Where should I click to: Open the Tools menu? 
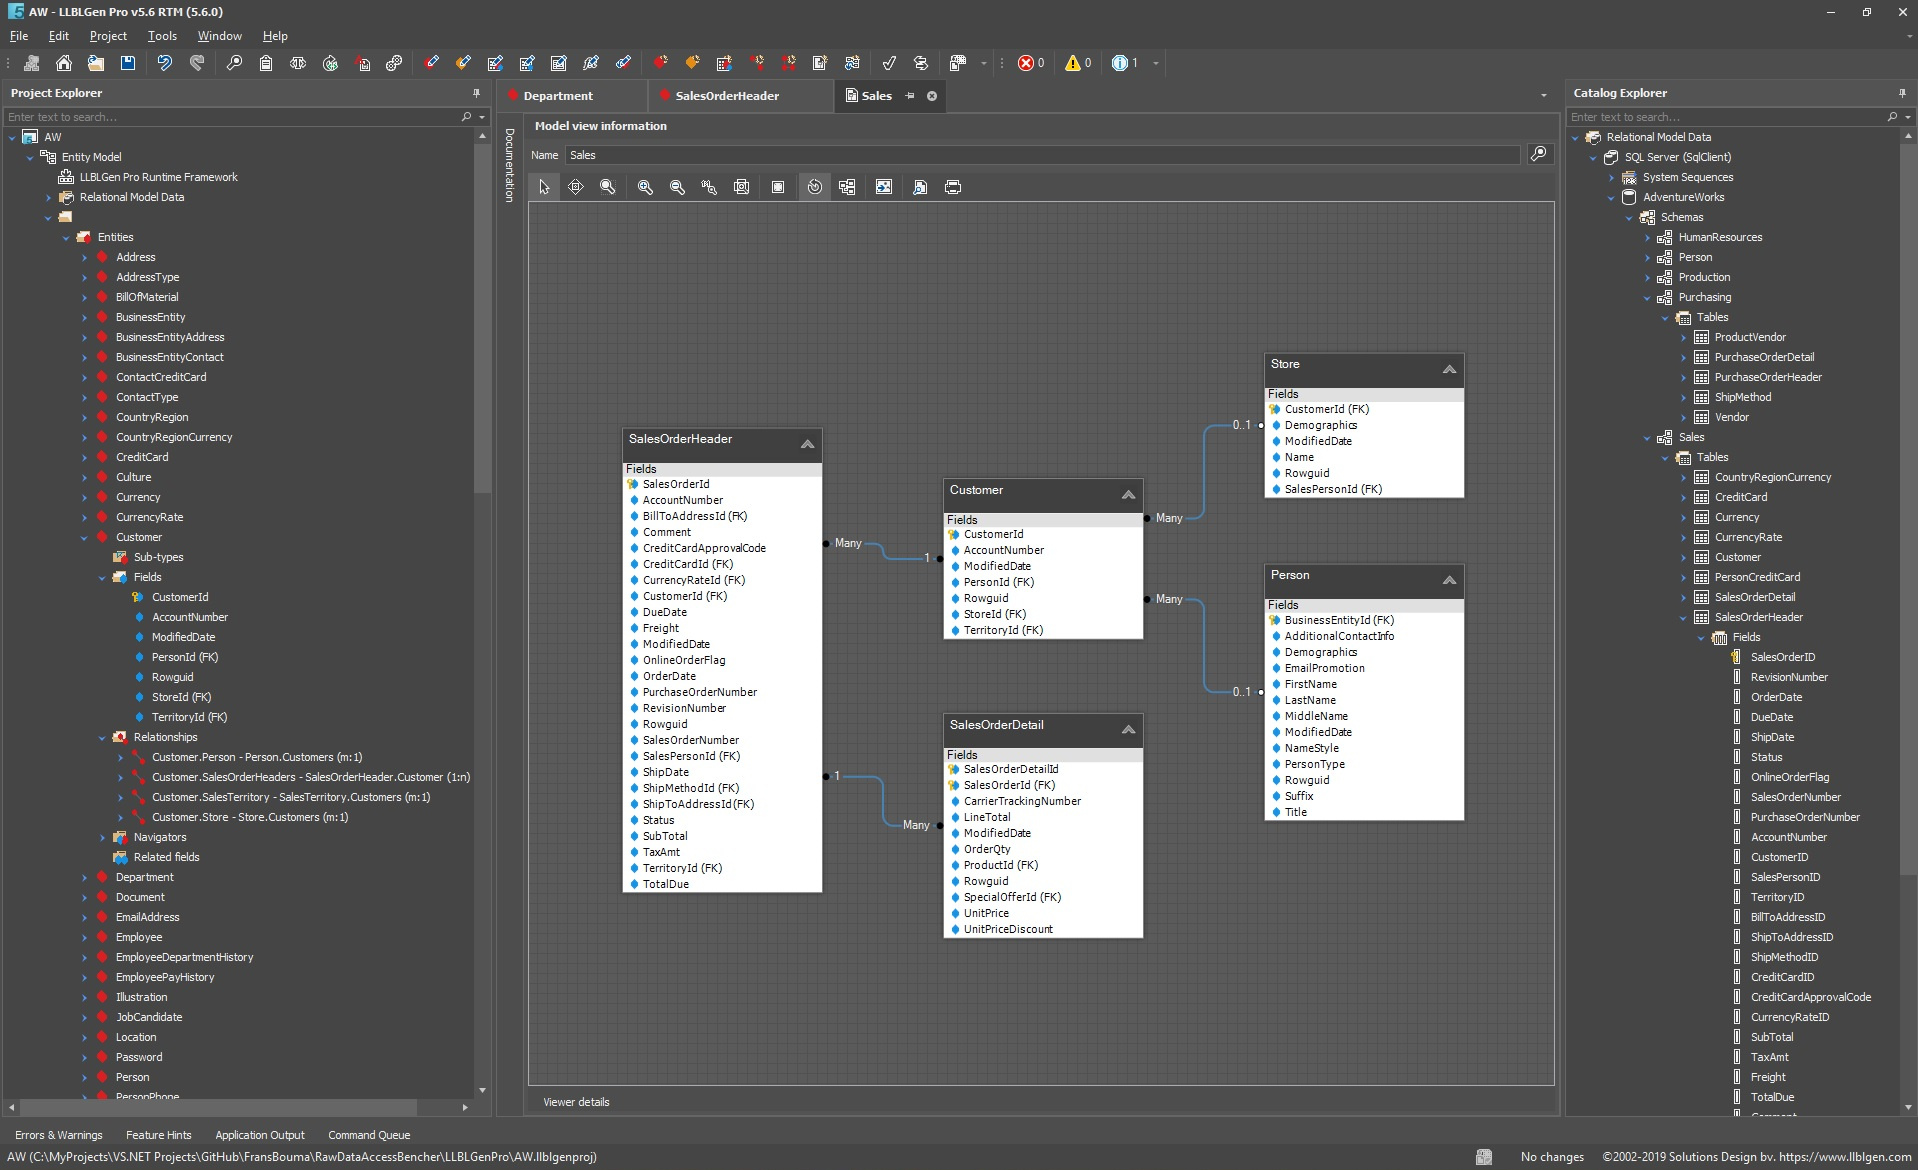tap(162, 36)
